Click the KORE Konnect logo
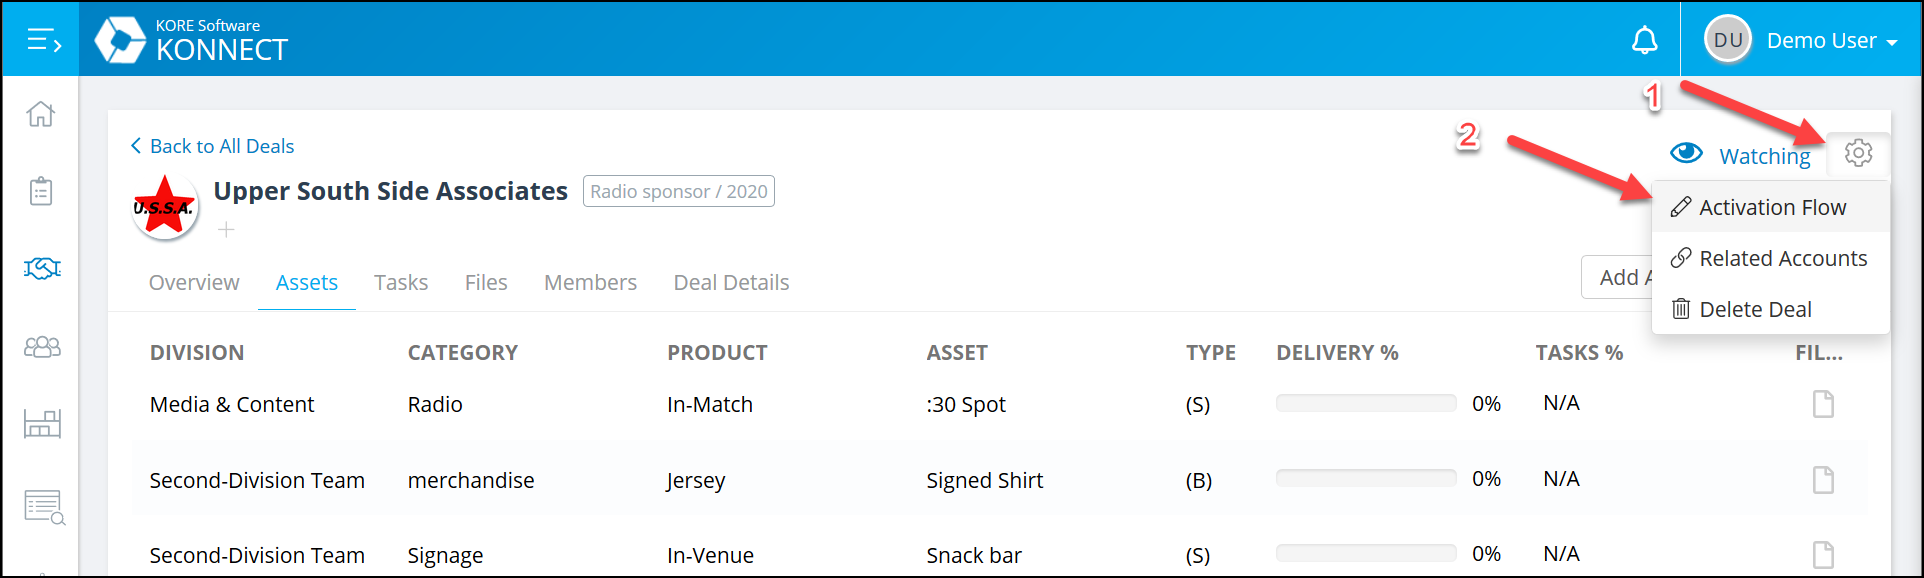Image resolution: width=1924 pixels, height=578 pixels. click(191, 41)
